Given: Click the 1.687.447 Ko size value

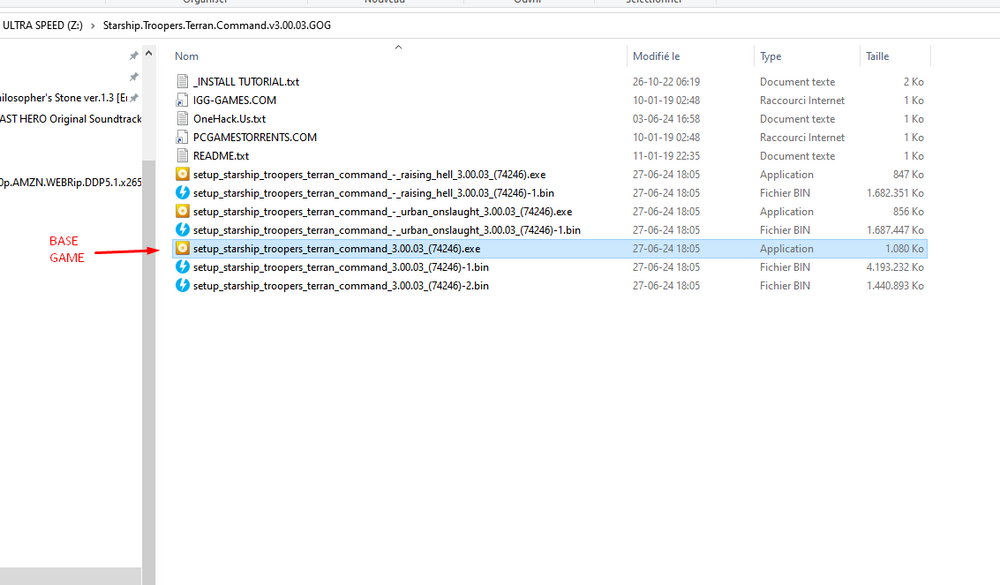Looking at the screenshot, I should point(895,230).
